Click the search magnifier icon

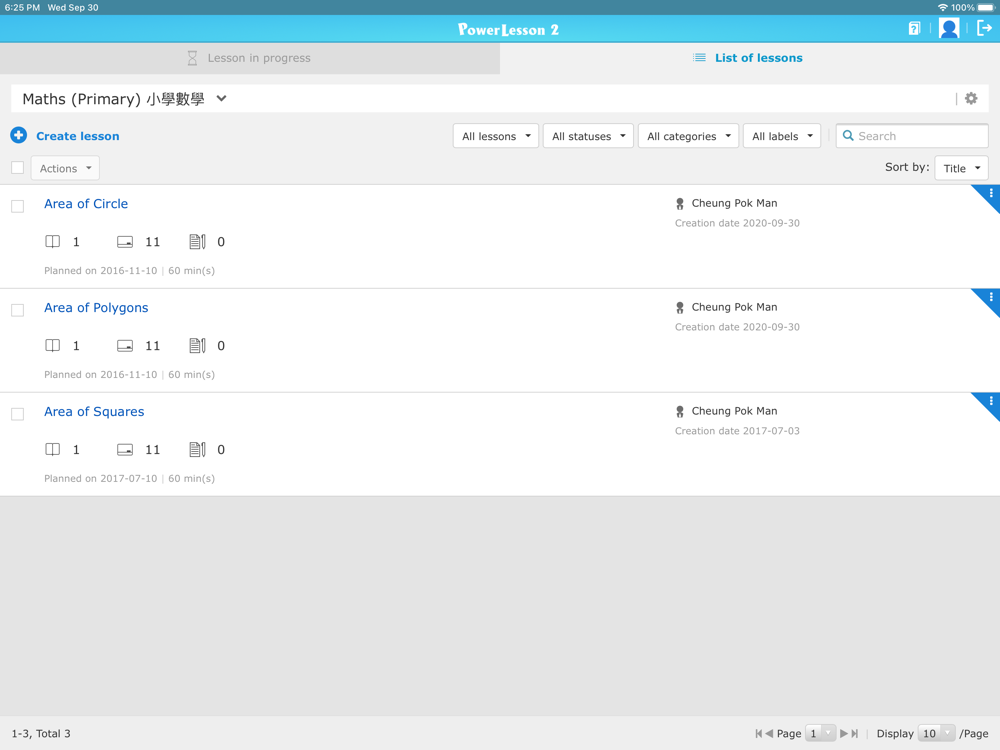coord(848,136)
